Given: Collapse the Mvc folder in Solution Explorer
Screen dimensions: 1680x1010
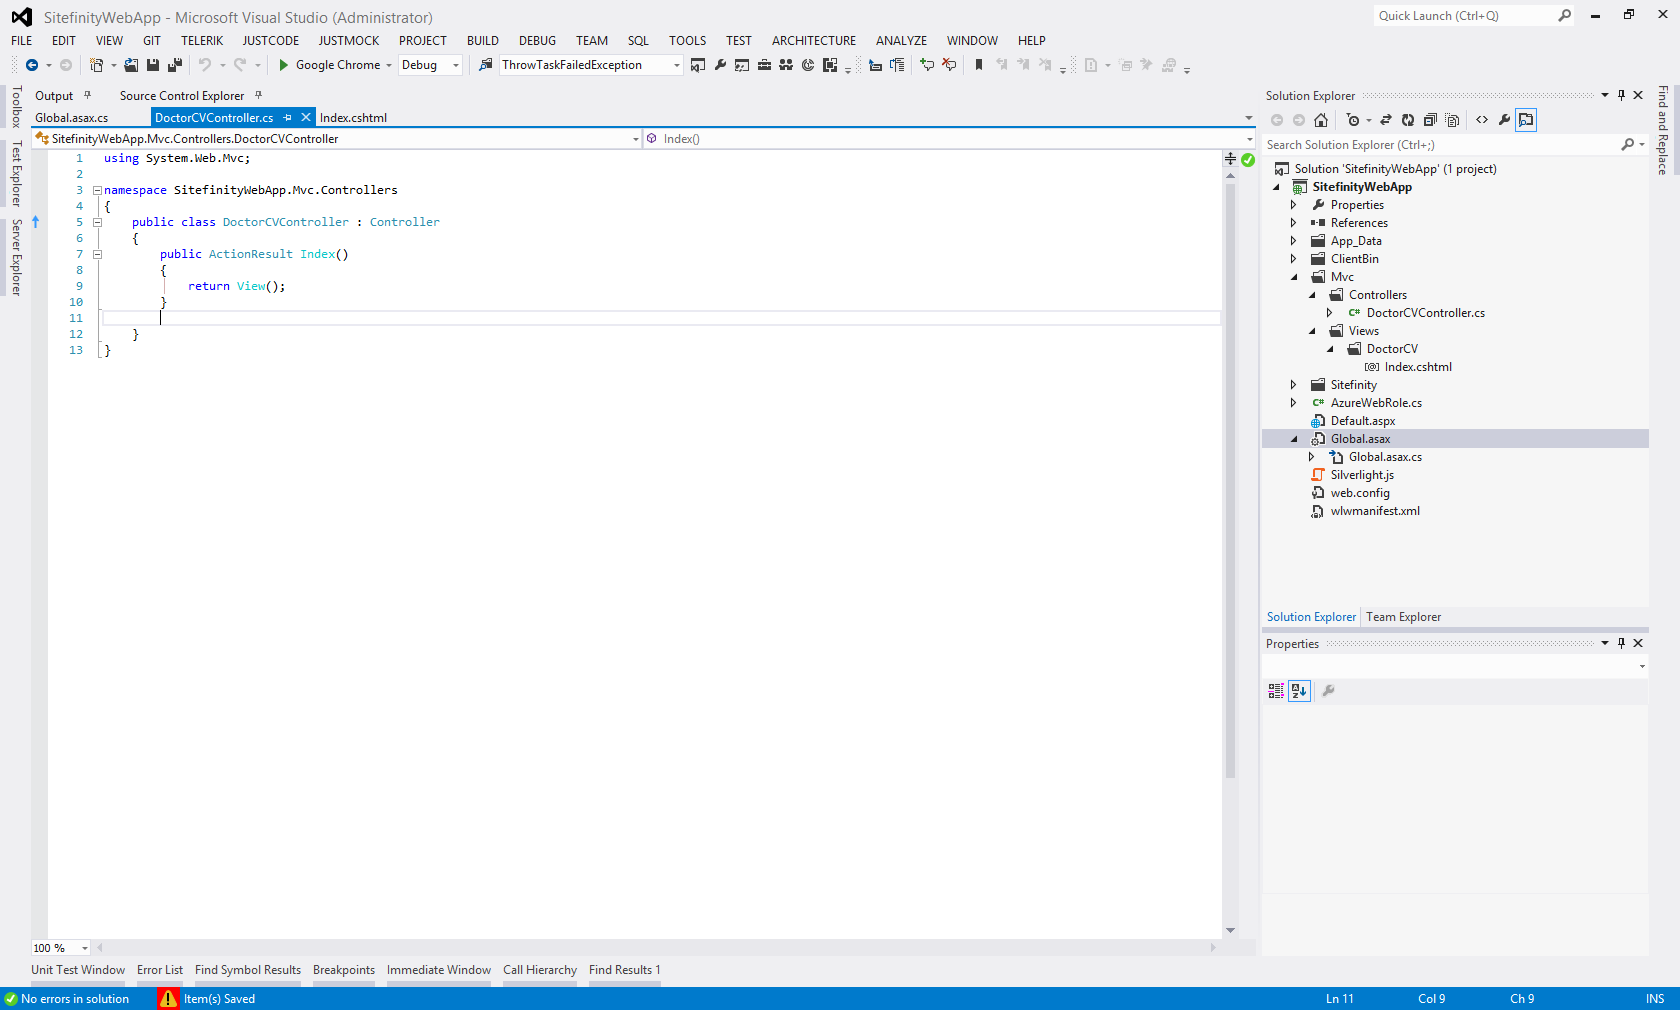Looking at the screenshot, I should point(1293,277).
